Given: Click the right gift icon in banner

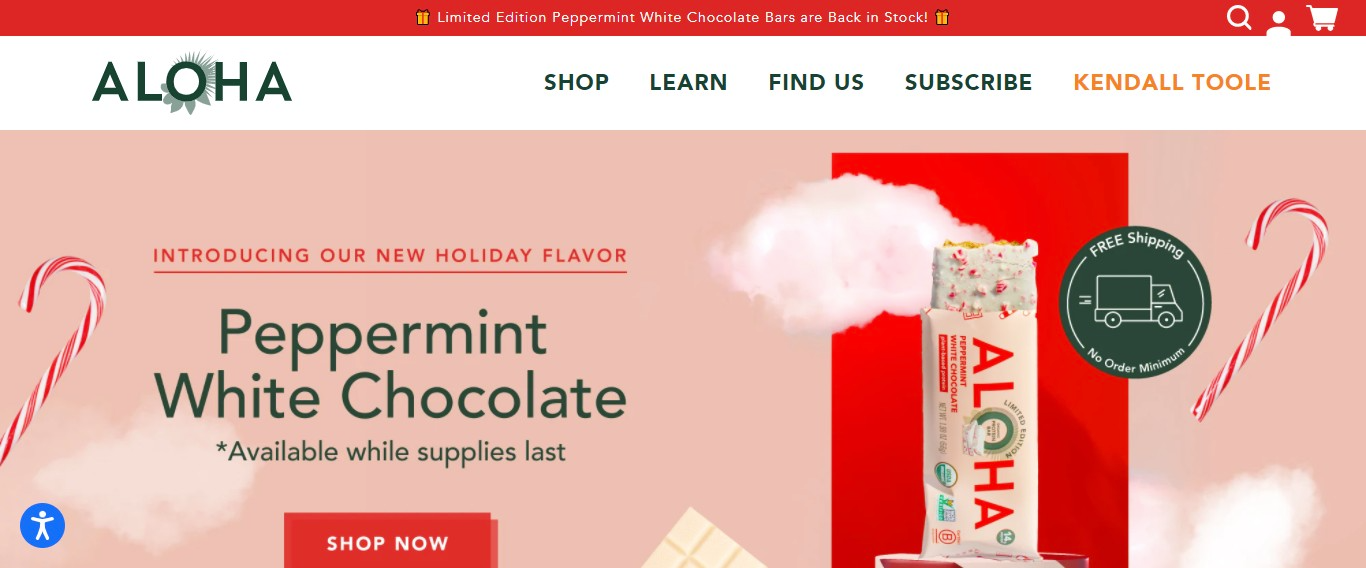Looking at the screenshot, I should [942, 17].
